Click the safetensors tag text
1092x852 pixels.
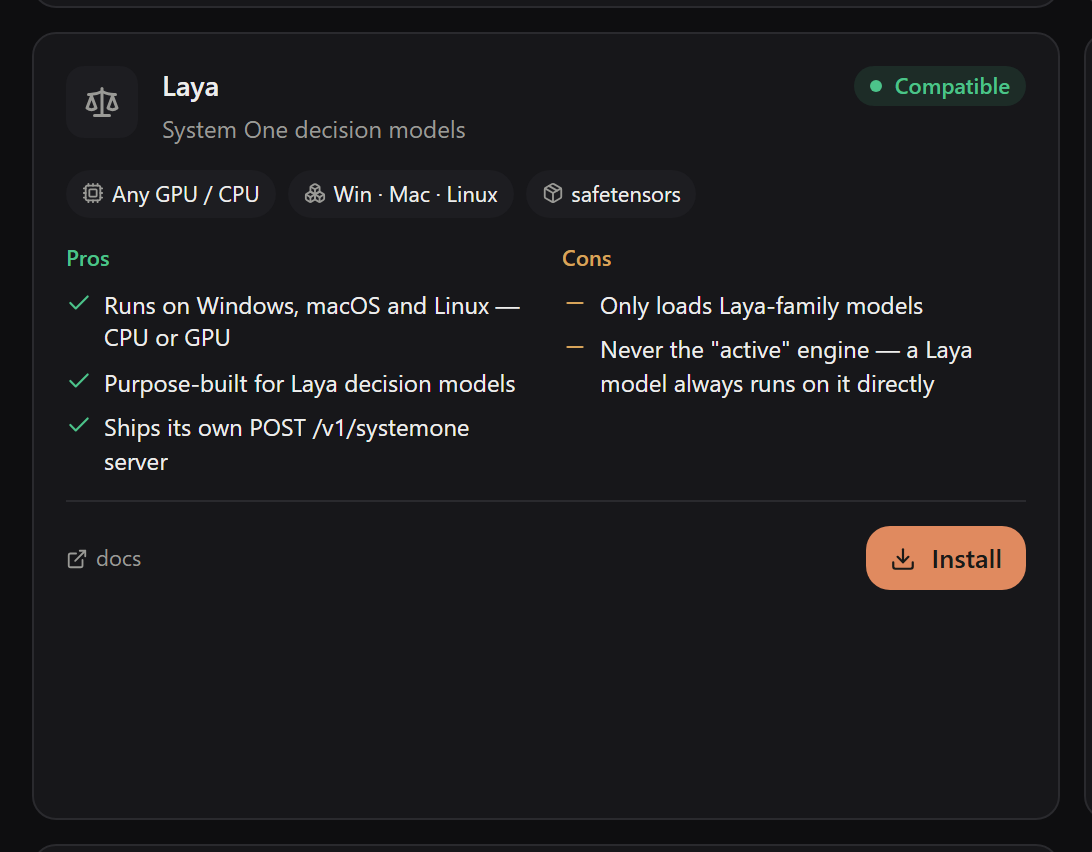pyautogui.click(x=625, y=194)
